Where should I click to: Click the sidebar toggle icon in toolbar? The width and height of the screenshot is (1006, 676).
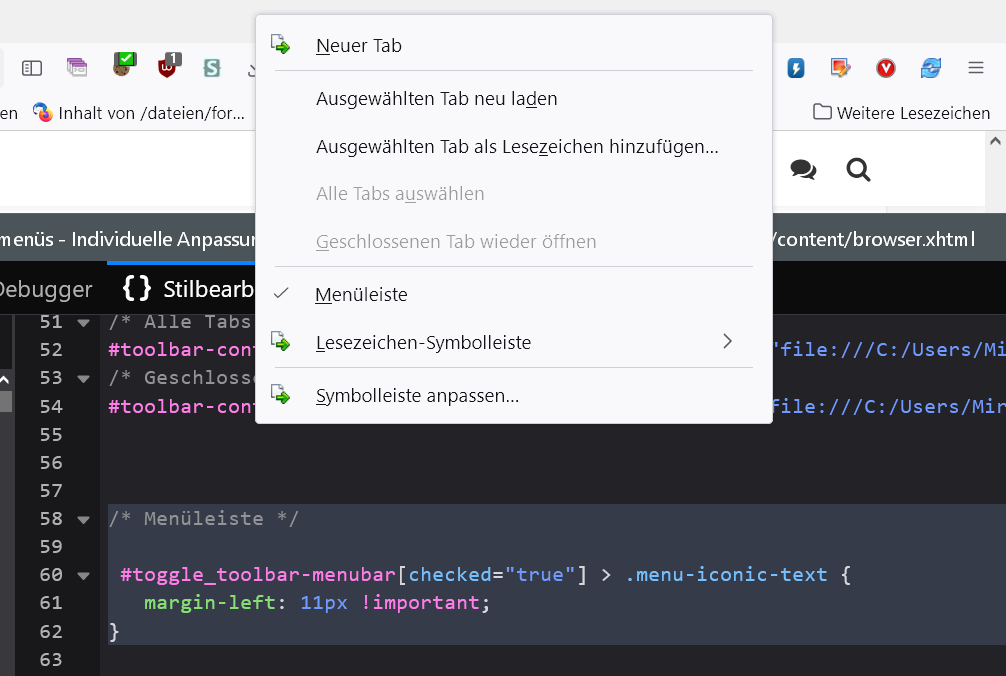tap(32, 68)
